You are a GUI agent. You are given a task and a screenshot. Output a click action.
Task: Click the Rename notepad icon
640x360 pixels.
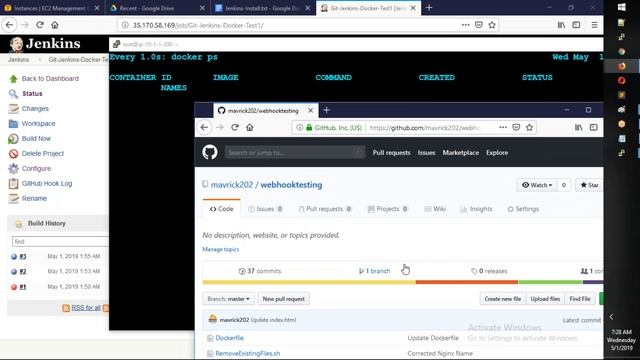[13, 198]
